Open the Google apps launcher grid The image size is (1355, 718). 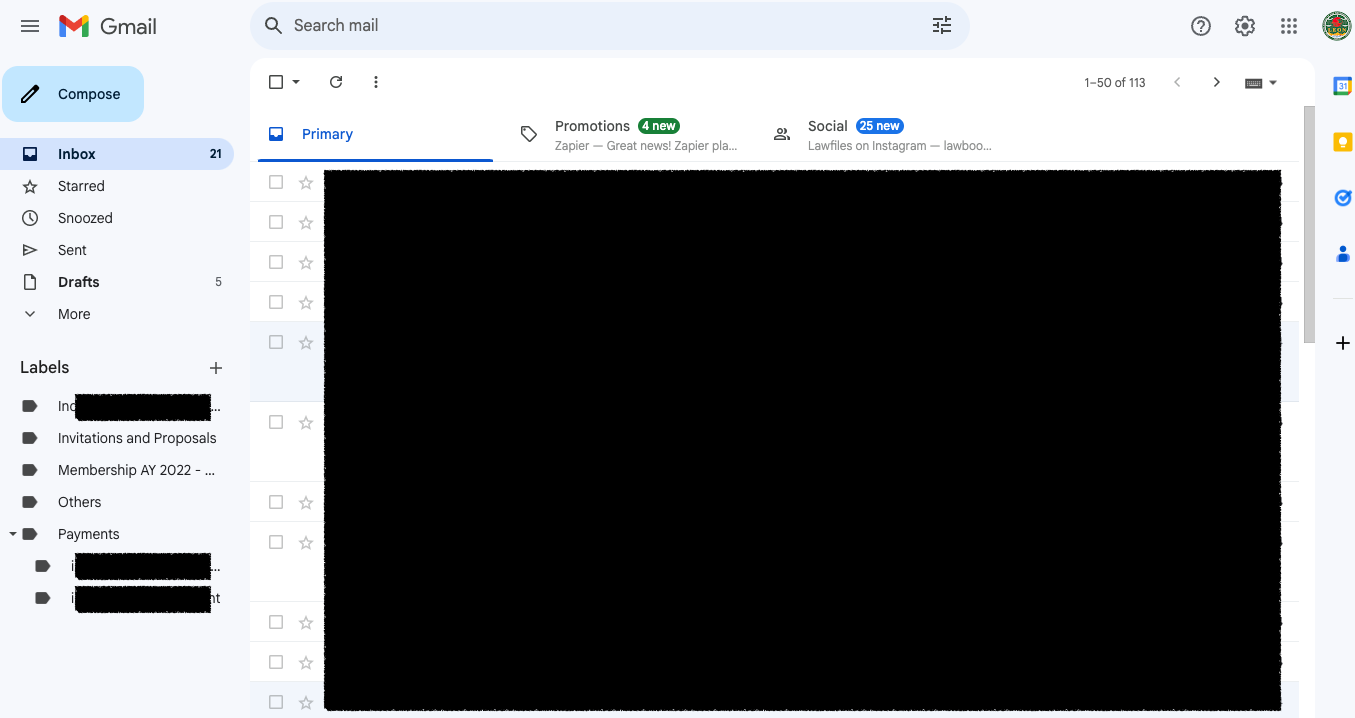pos(1288,25)
